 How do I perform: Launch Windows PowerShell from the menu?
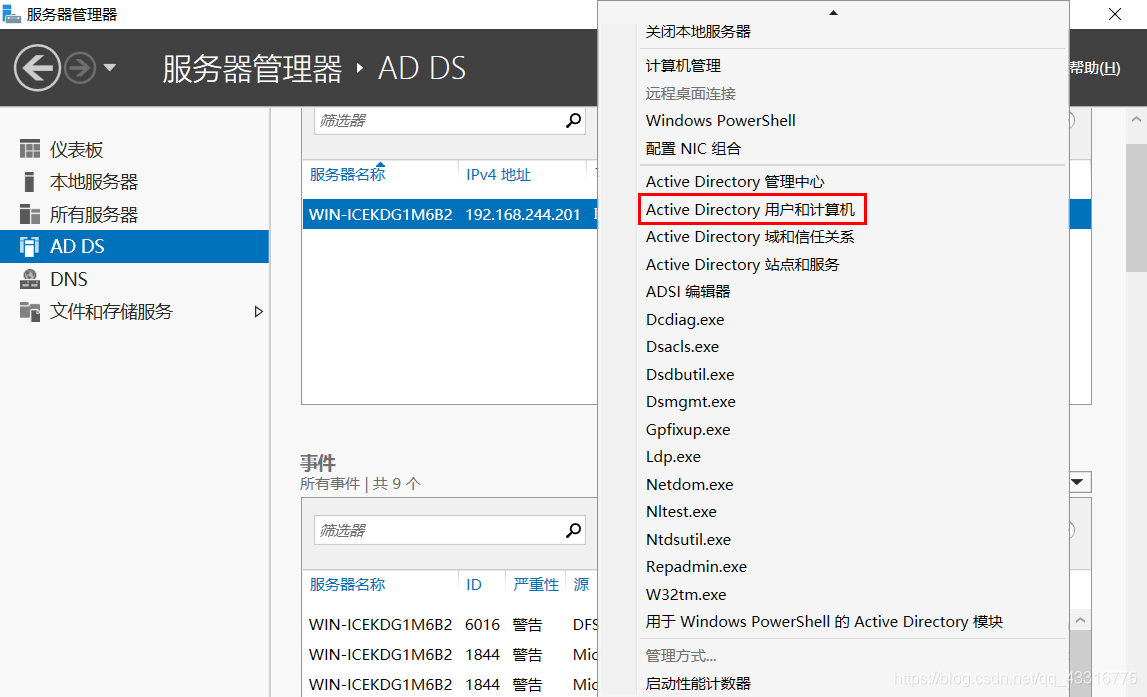(721, 121)
